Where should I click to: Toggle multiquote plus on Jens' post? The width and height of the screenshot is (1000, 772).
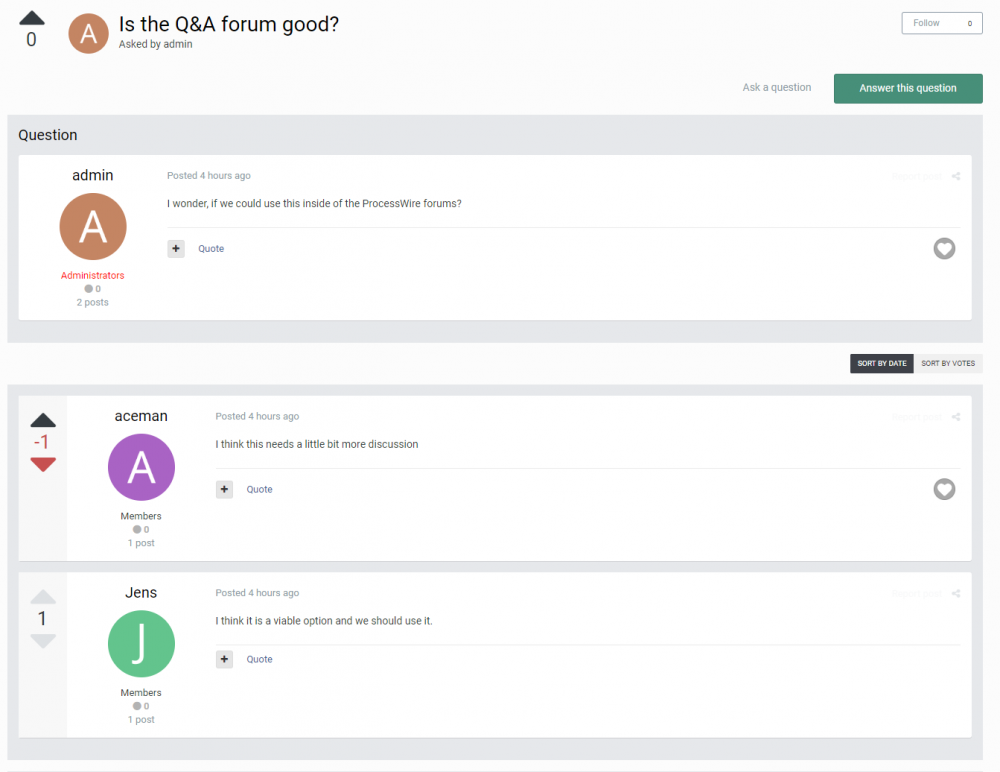tap(225, 660)
